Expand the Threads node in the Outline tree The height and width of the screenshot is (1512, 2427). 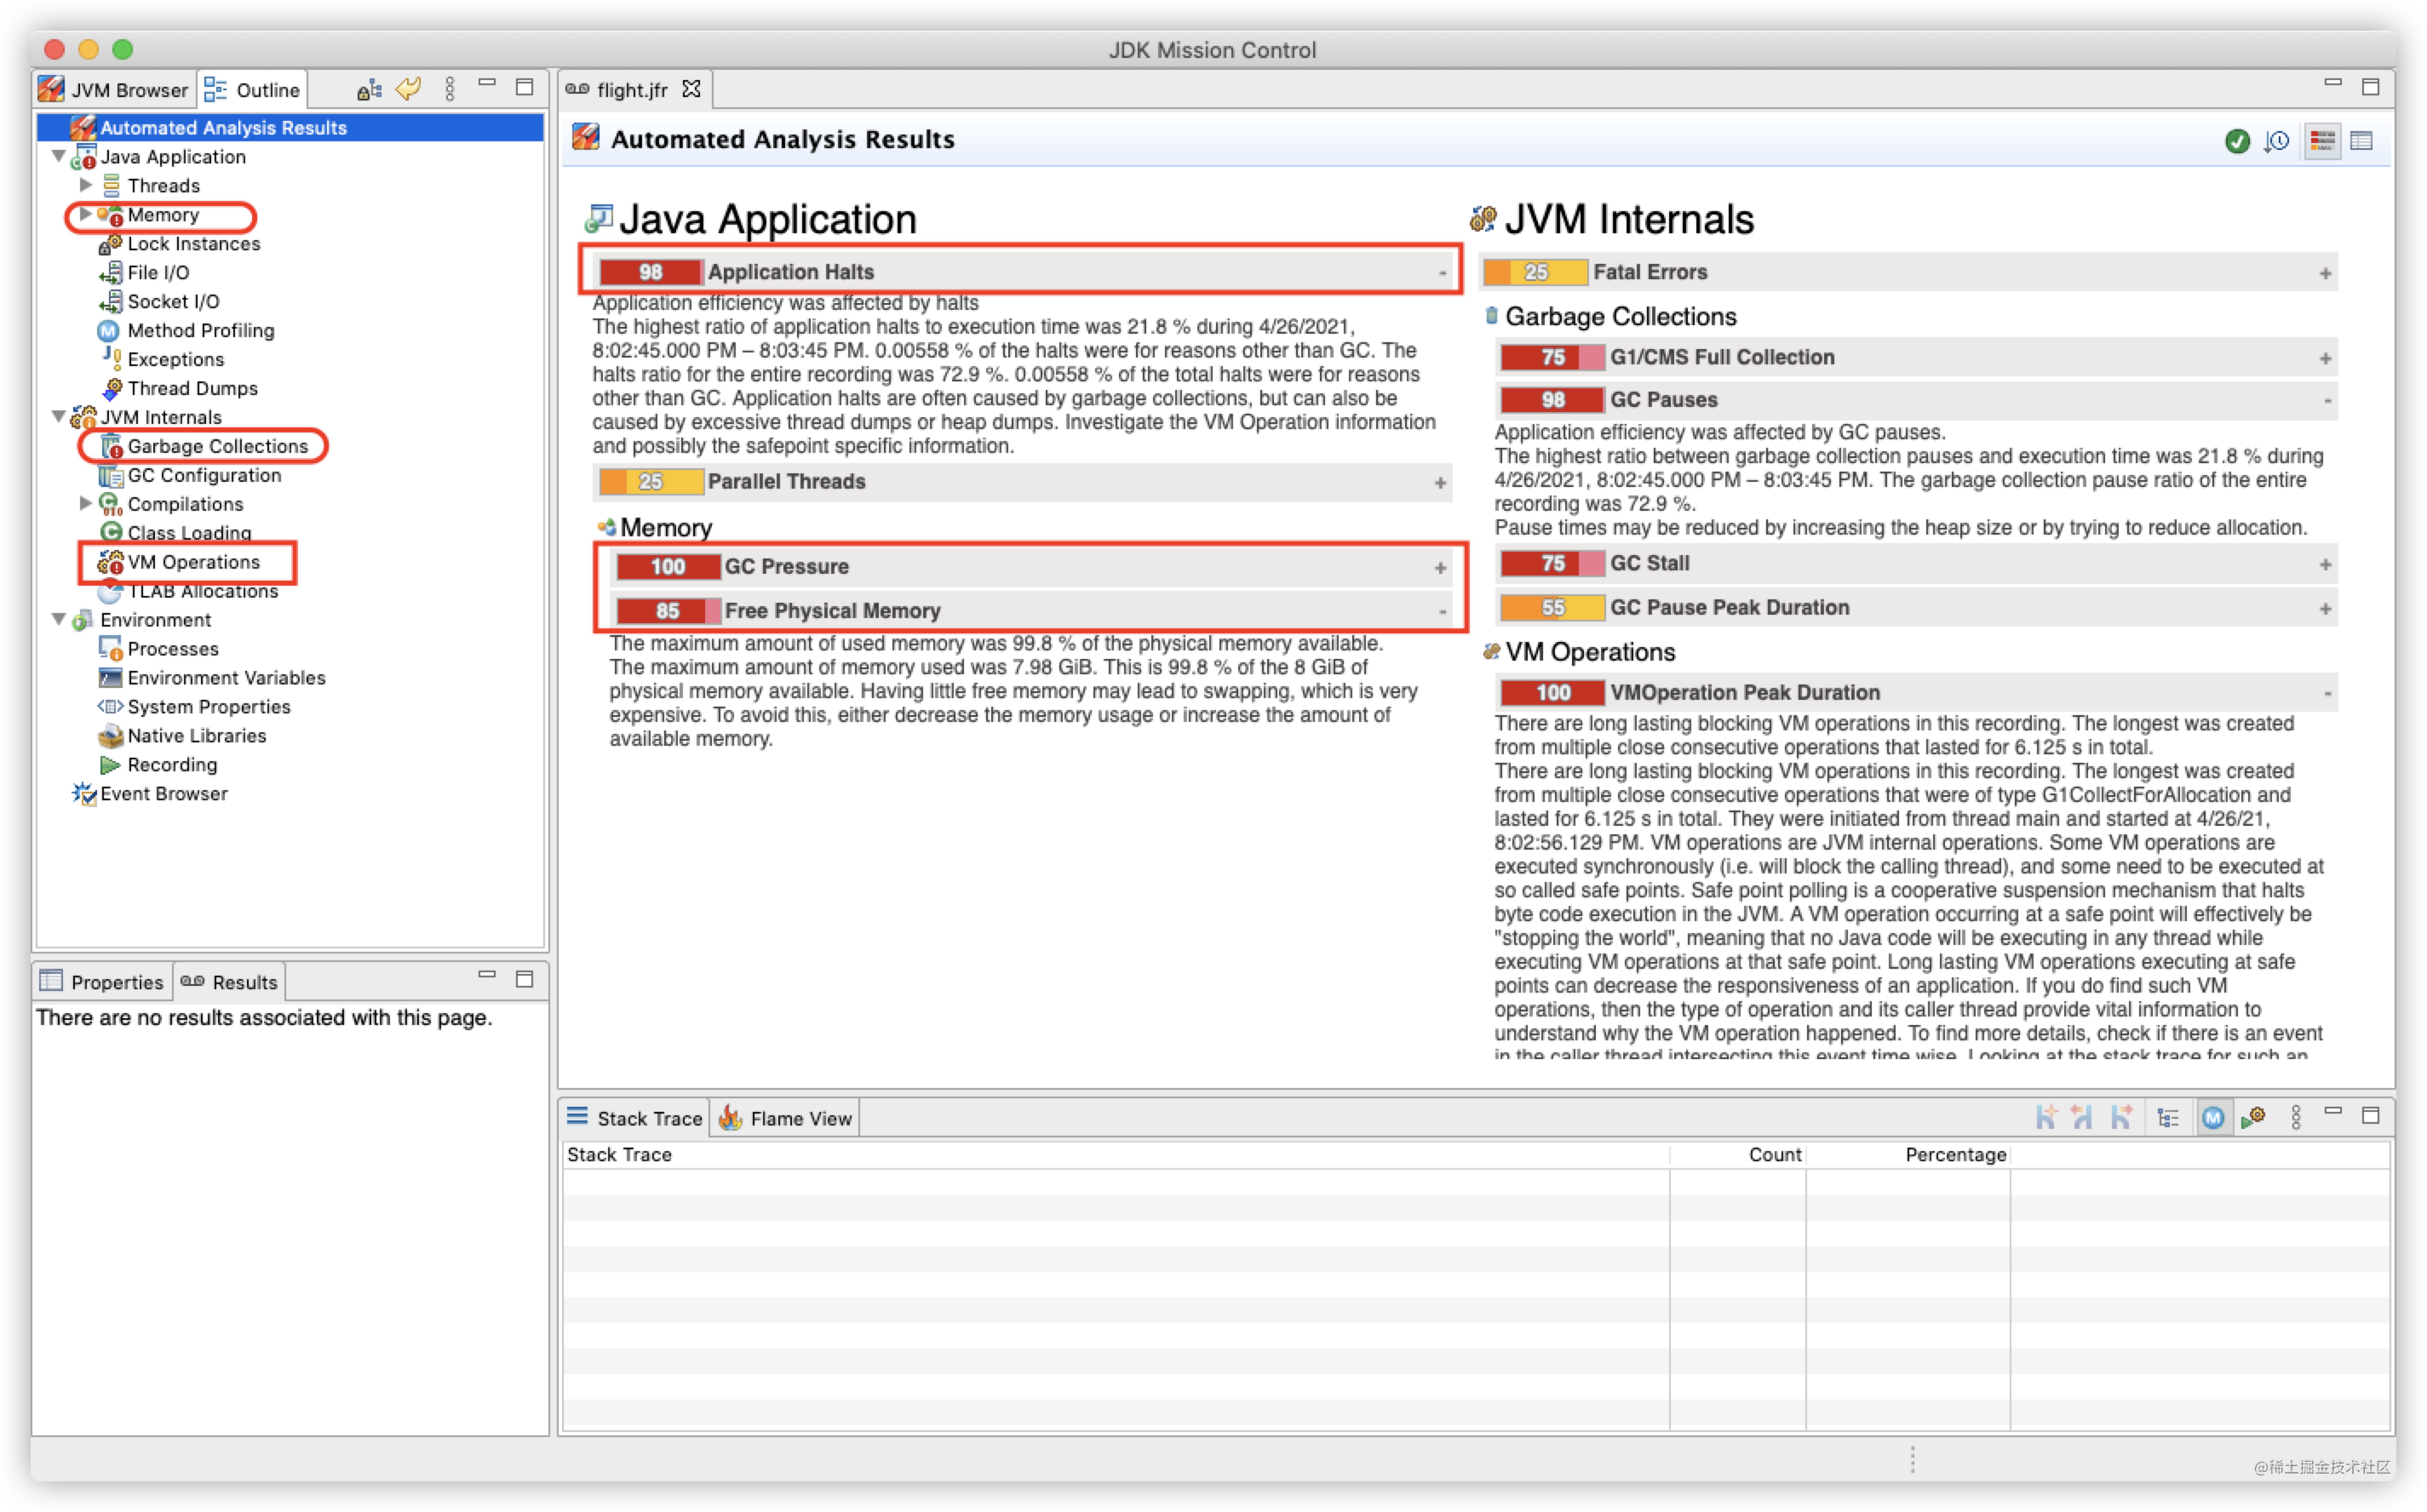85,185
